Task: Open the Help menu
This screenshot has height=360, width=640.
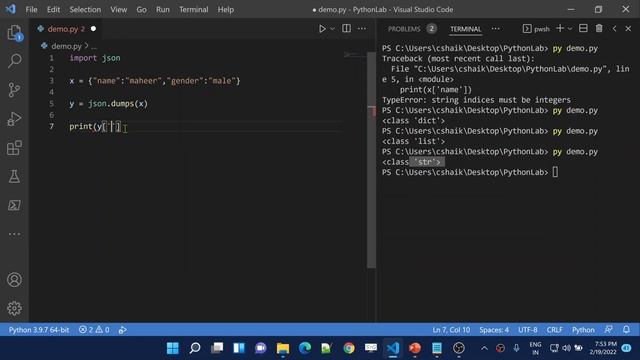Action: click(x=226, y=9)
